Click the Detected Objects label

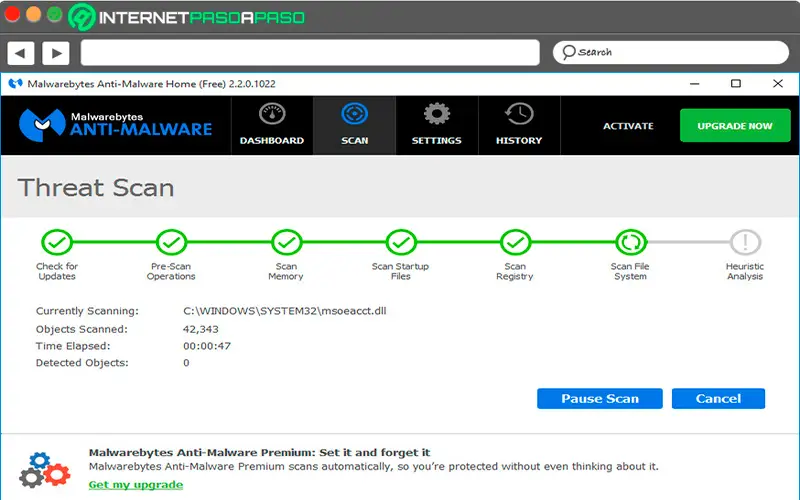click(82, 363)
